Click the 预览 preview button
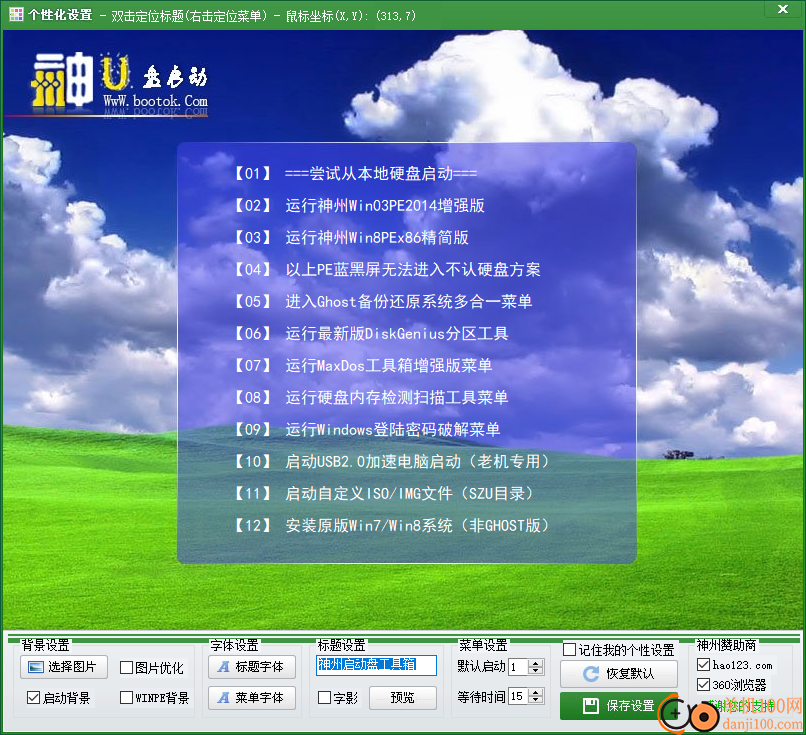 (402, 697)
